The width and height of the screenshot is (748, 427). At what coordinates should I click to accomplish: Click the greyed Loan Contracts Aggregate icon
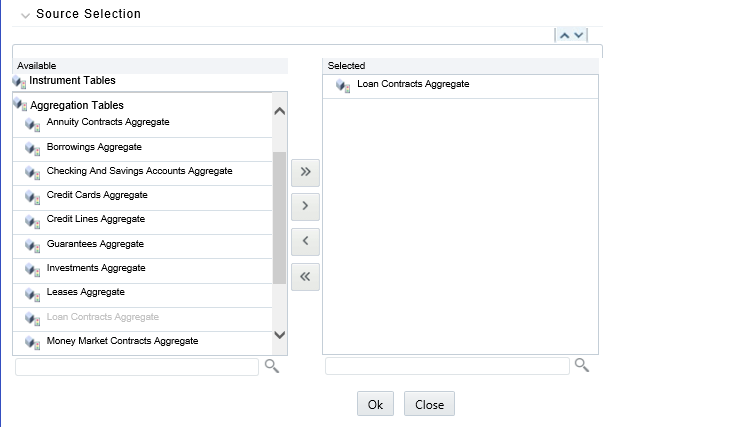(32, 319)
